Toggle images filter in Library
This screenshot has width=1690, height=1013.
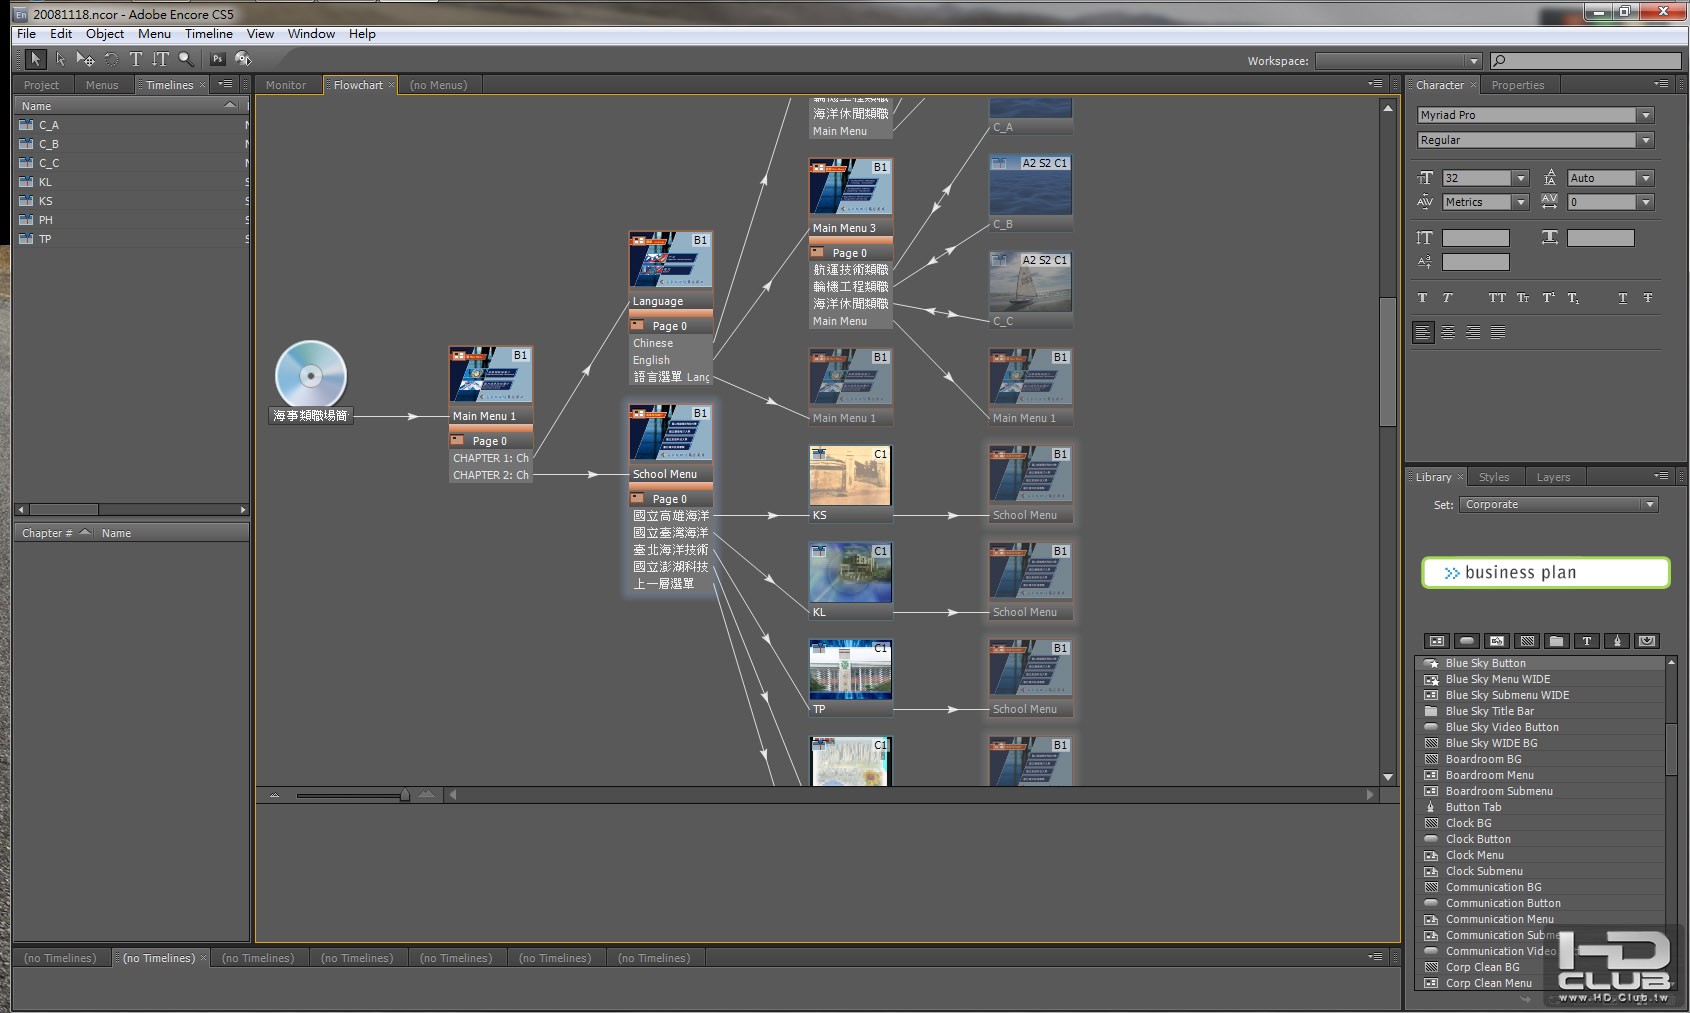1497,641
